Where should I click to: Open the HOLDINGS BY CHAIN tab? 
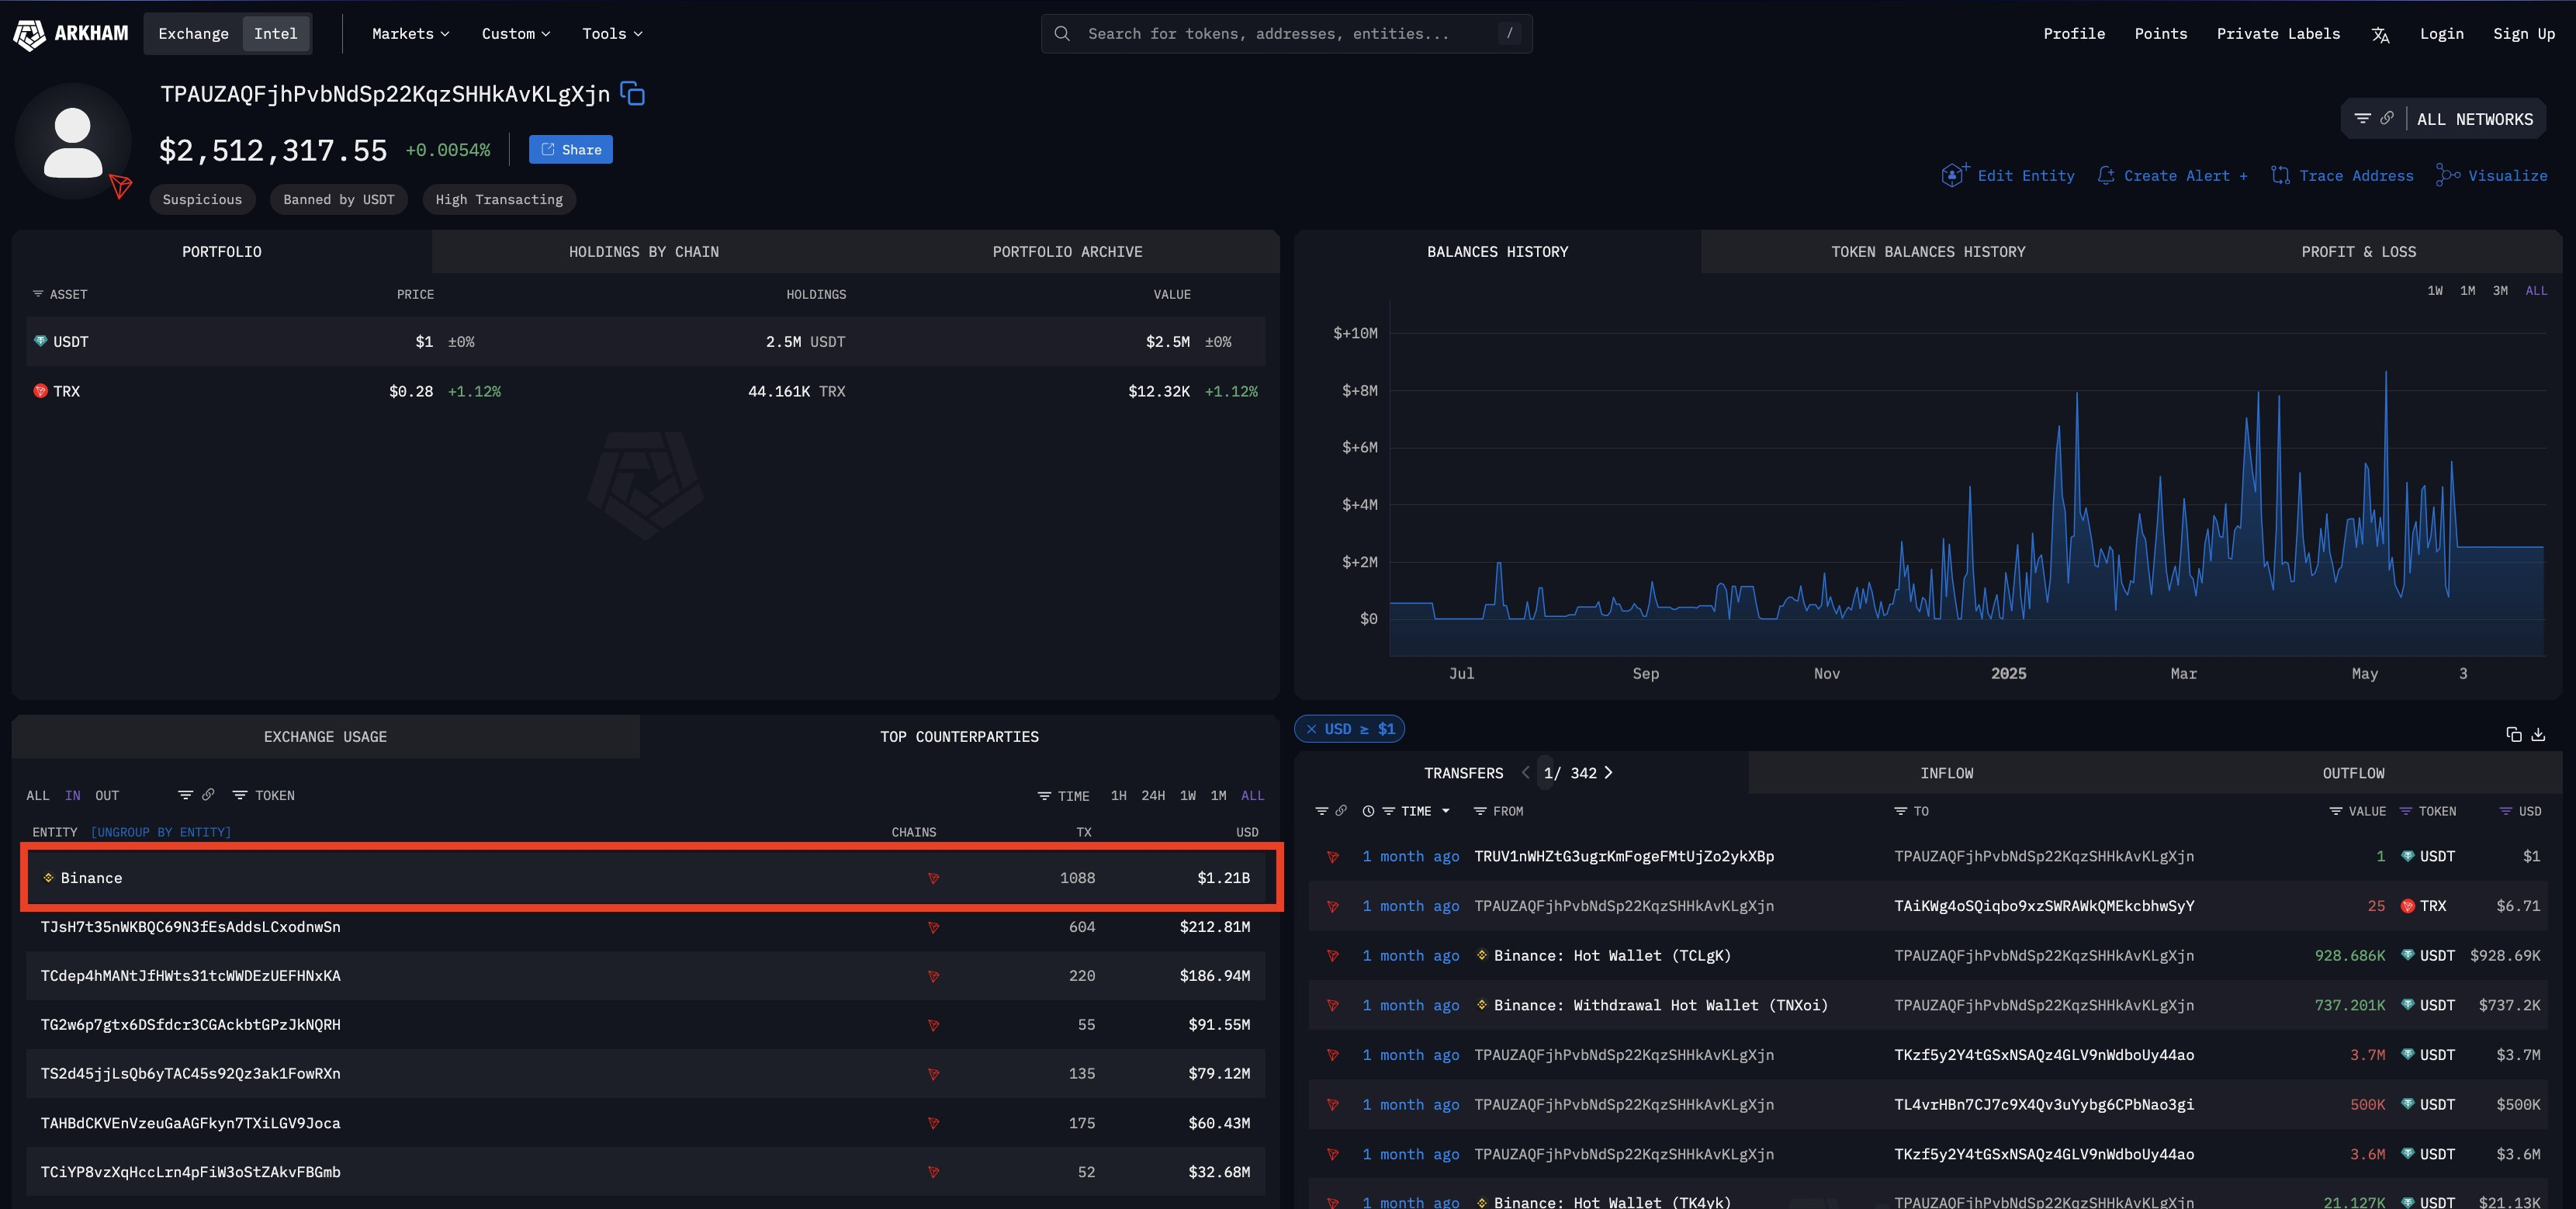tap(644, 251)
